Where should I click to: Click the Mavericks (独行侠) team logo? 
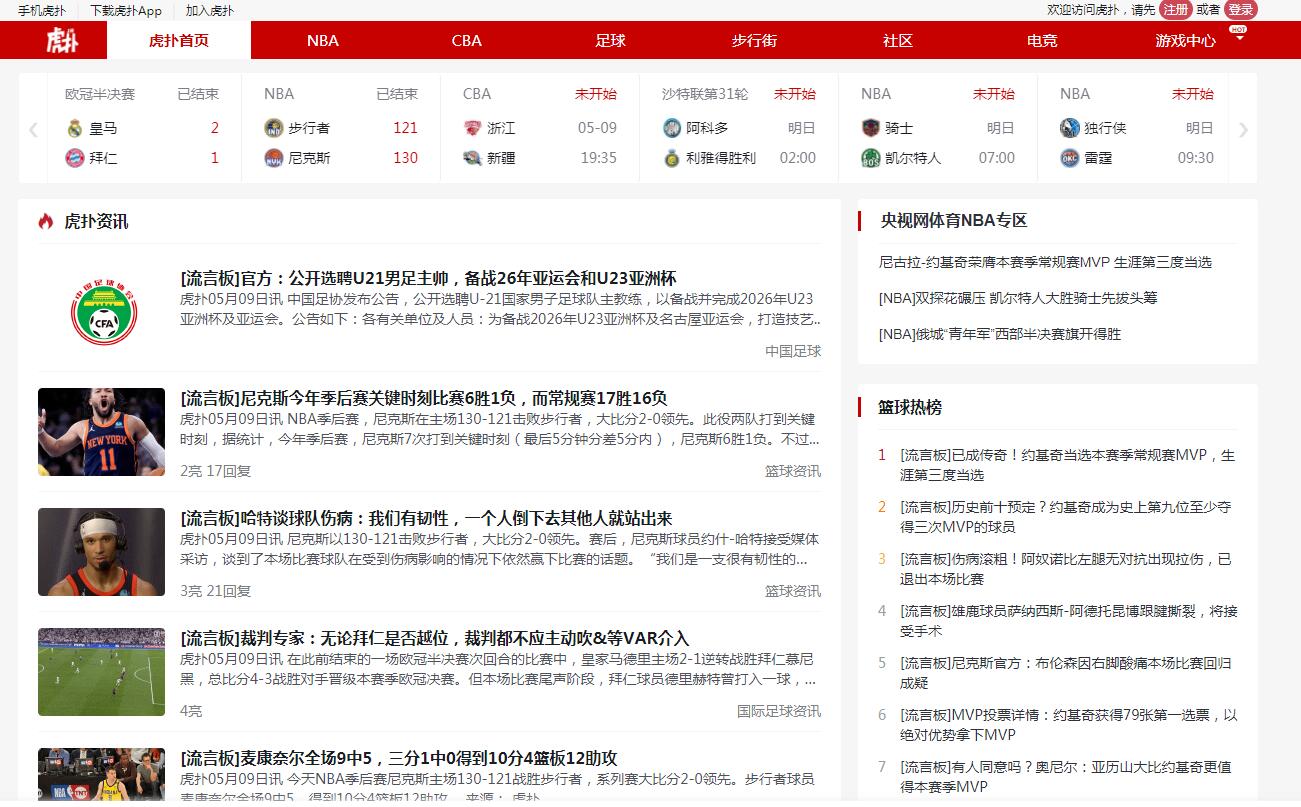[1069, 128]
